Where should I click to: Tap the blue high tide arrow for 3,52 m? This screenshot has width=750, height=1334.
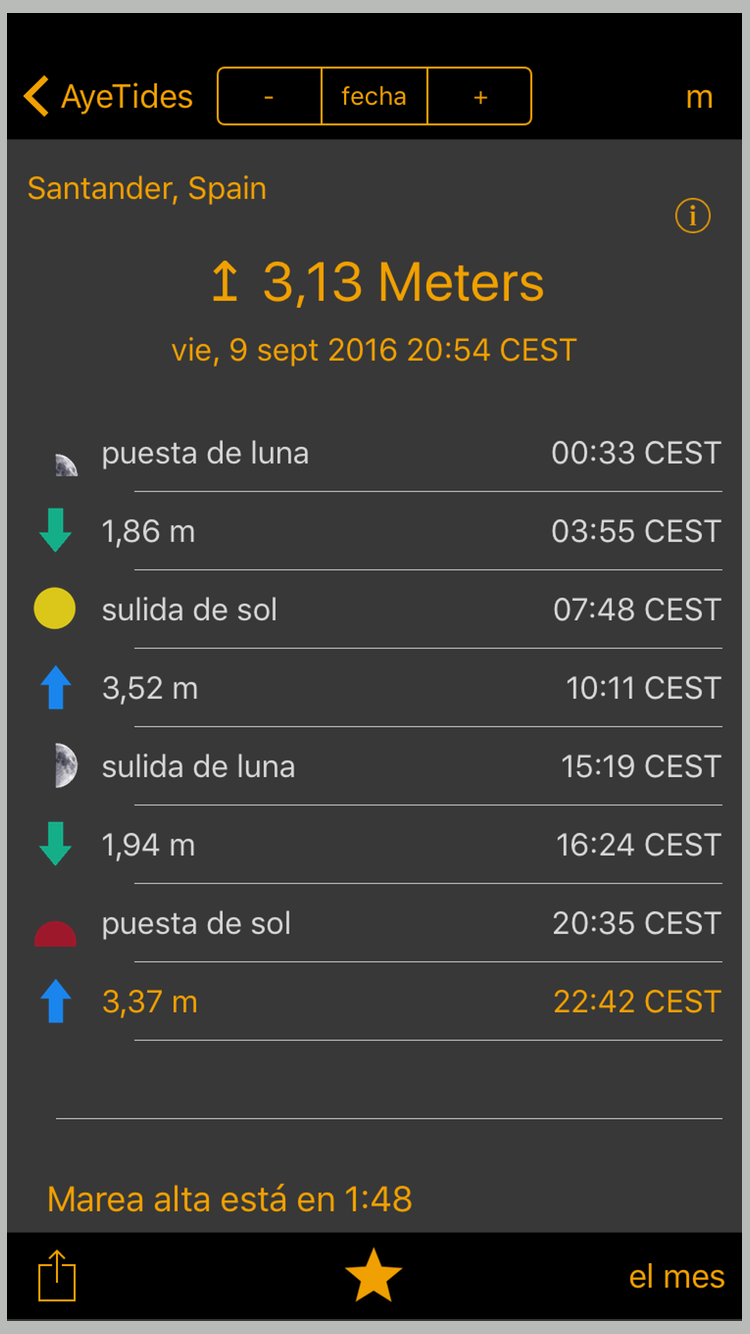pos(55,688)
